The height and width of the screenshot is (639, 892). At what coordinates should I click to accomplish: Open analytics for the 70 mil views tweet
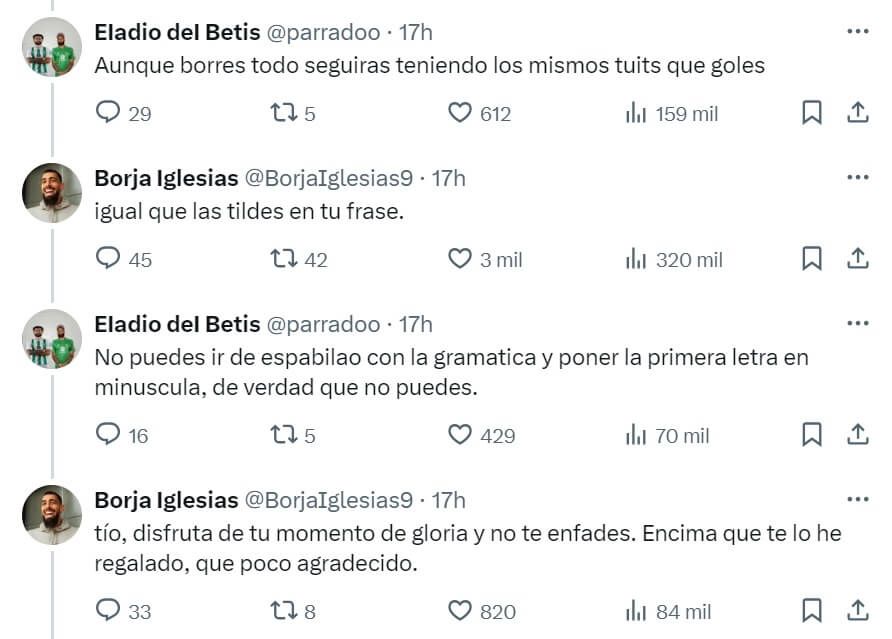click(x=636, y=435)
